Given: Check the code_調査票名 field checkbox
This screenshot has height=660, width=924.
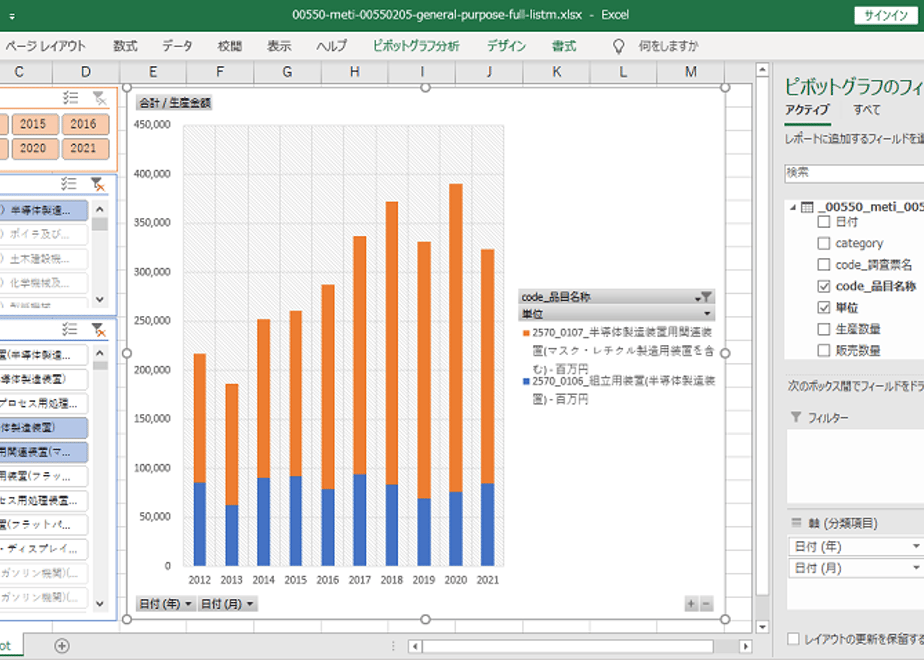Looking at the screenshot, I should [824, 265].
